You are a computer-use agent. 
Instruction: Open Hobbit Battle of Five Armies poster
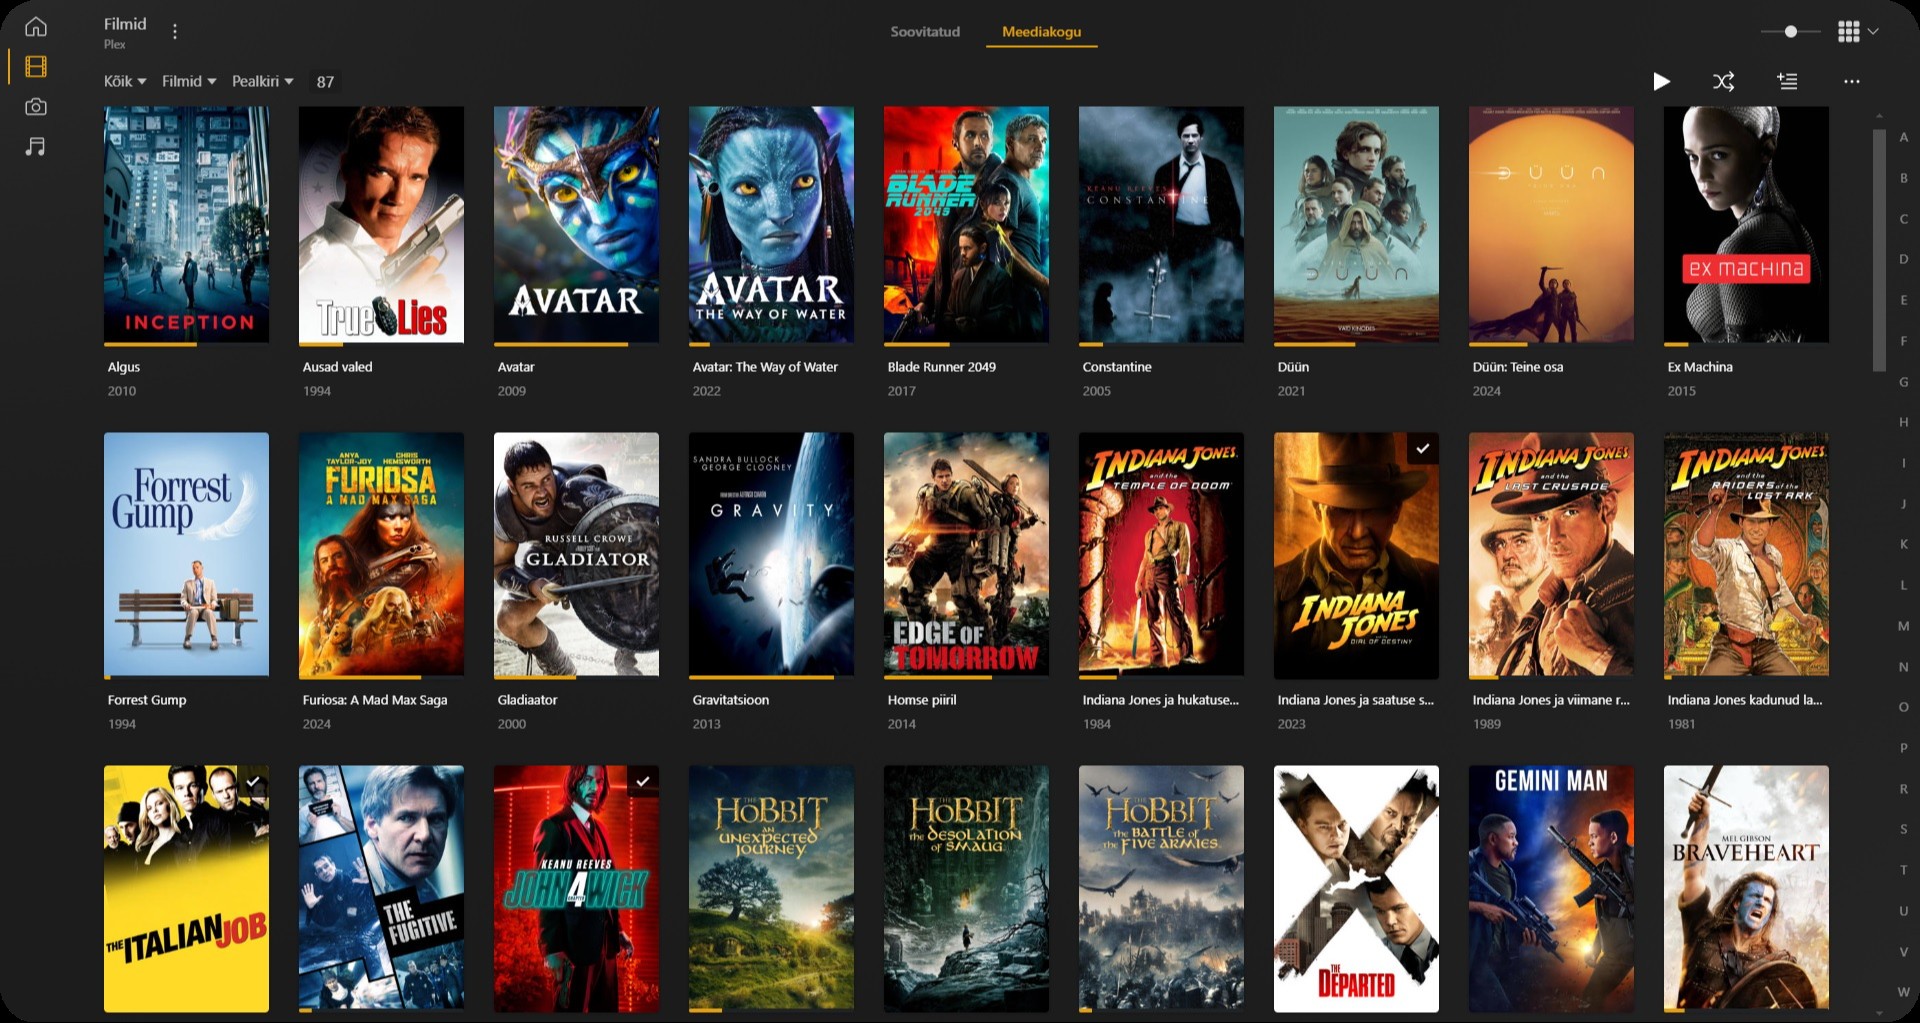point(1161,889)
